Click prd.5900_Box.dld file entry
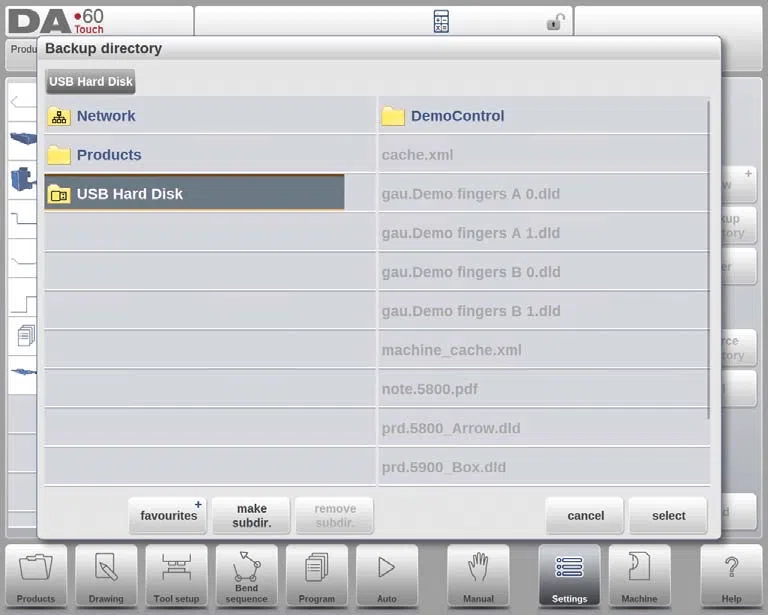This screenshot has height=615, width=768. [544, 467]
